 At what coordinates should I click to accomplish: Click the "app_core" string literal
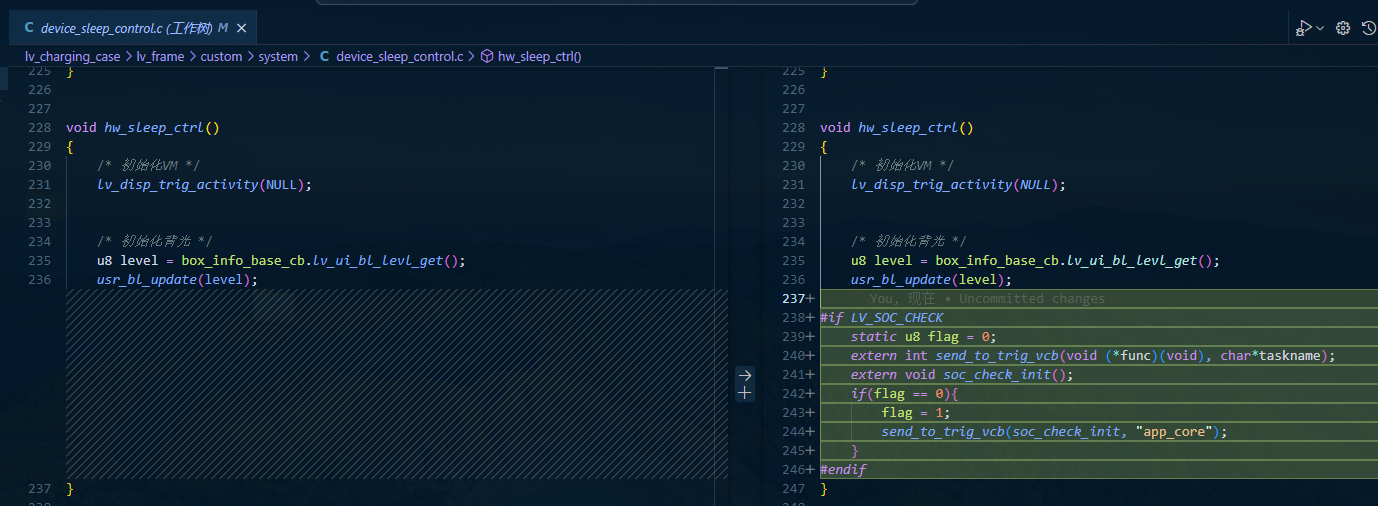coord(1174,432)
